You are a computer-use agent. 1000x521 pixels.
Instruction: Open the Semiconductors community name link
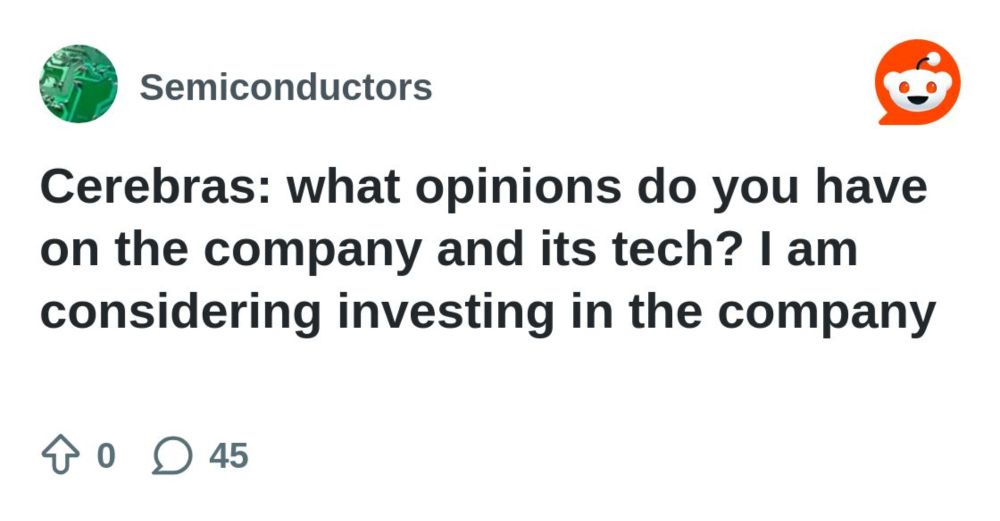286,87
